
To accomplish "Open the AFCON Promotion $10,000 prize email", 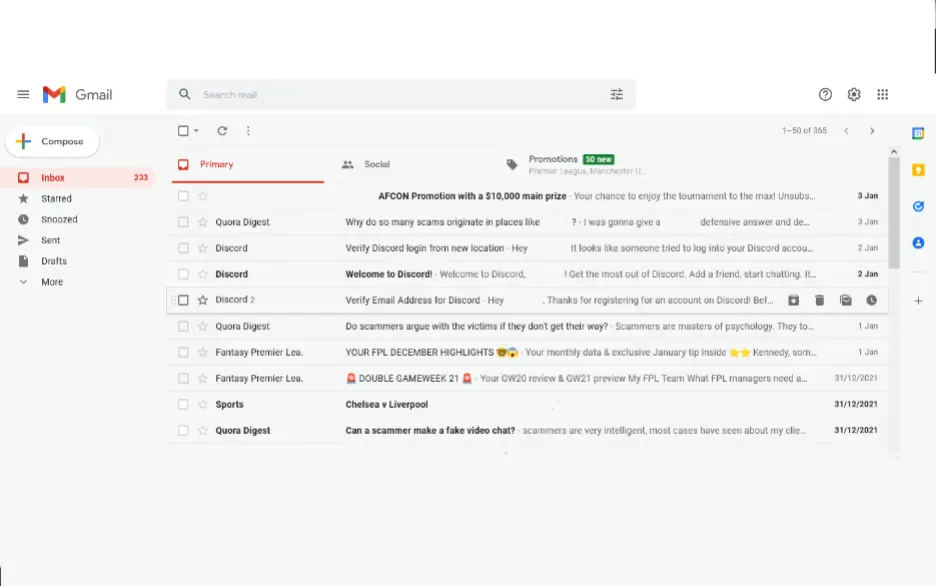I will pyautogui.click(x=528, y=196).
